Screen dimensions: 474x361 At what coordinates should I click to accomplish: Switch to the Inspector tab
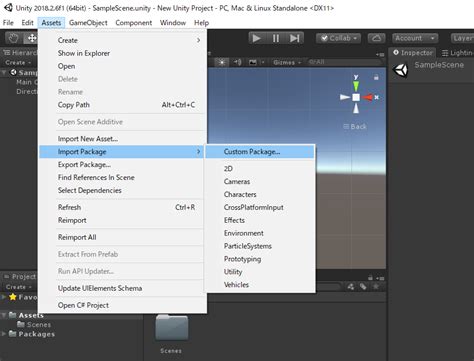[x=413, y=53]
